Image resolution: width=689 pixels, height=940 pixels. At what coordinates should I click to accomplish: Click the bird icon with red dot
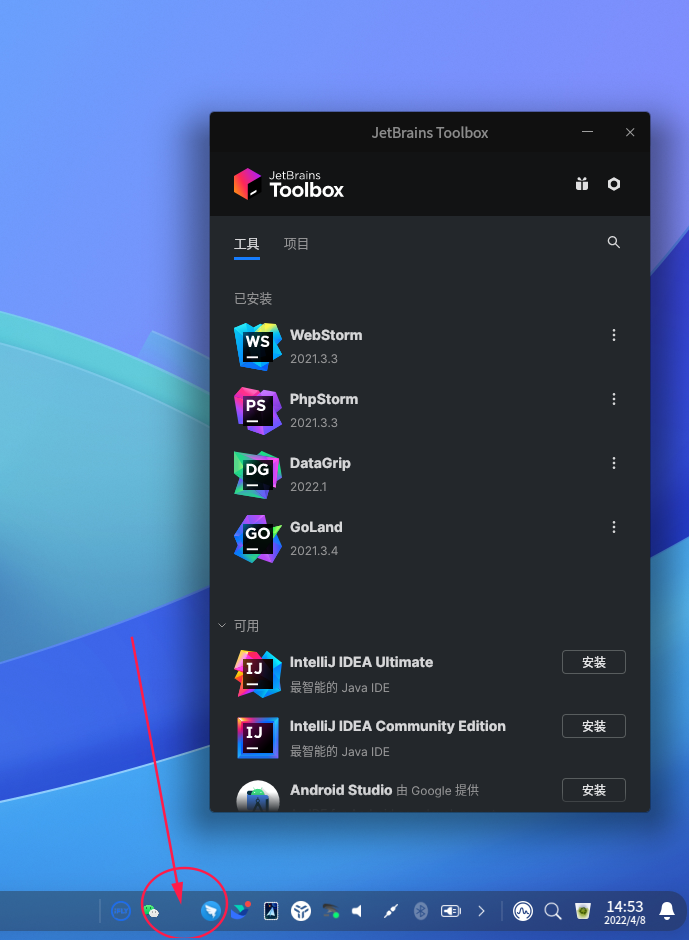click(240, 911)
